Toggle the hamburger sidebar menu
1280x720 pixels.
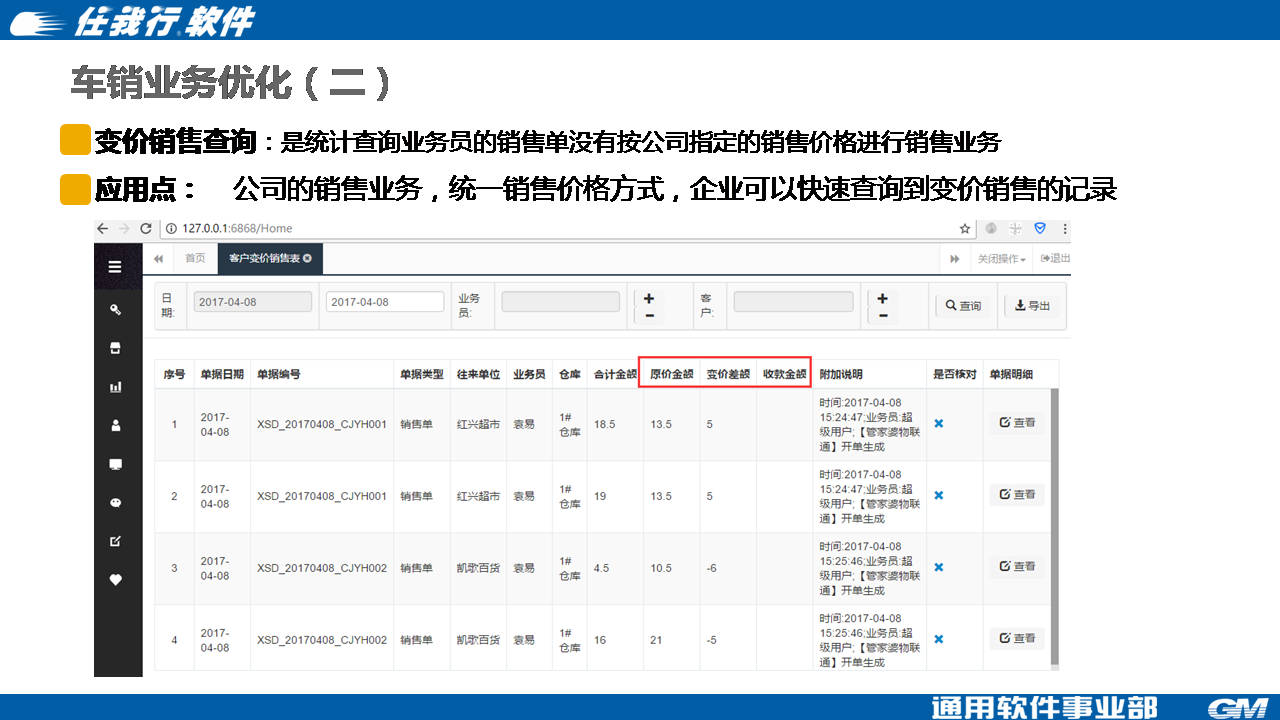point(115,267)
